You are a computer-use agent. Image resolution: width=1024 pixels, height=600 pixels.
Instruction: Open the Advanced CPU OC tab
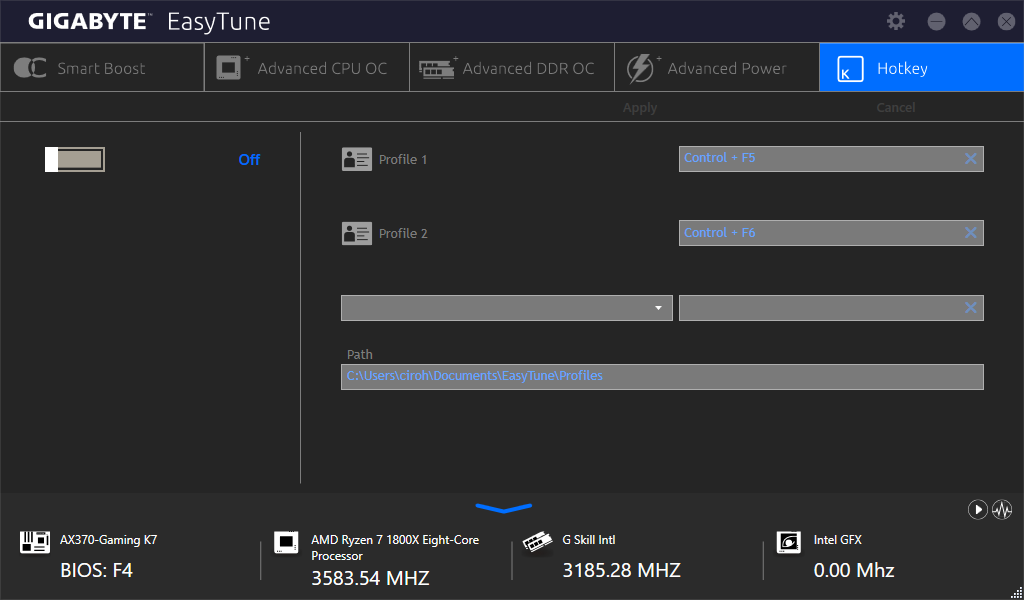click(x=306, y=68)
